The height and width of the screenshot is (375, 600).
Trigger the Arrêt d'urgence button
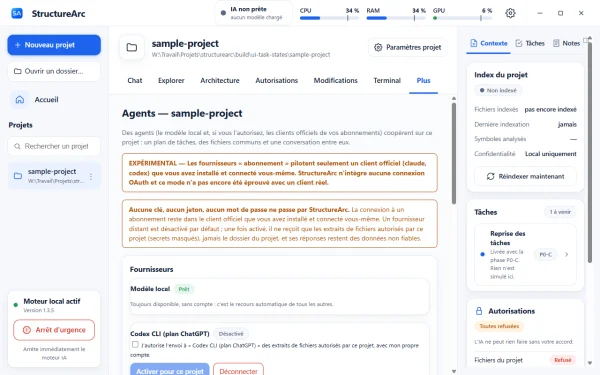(54, 330)
